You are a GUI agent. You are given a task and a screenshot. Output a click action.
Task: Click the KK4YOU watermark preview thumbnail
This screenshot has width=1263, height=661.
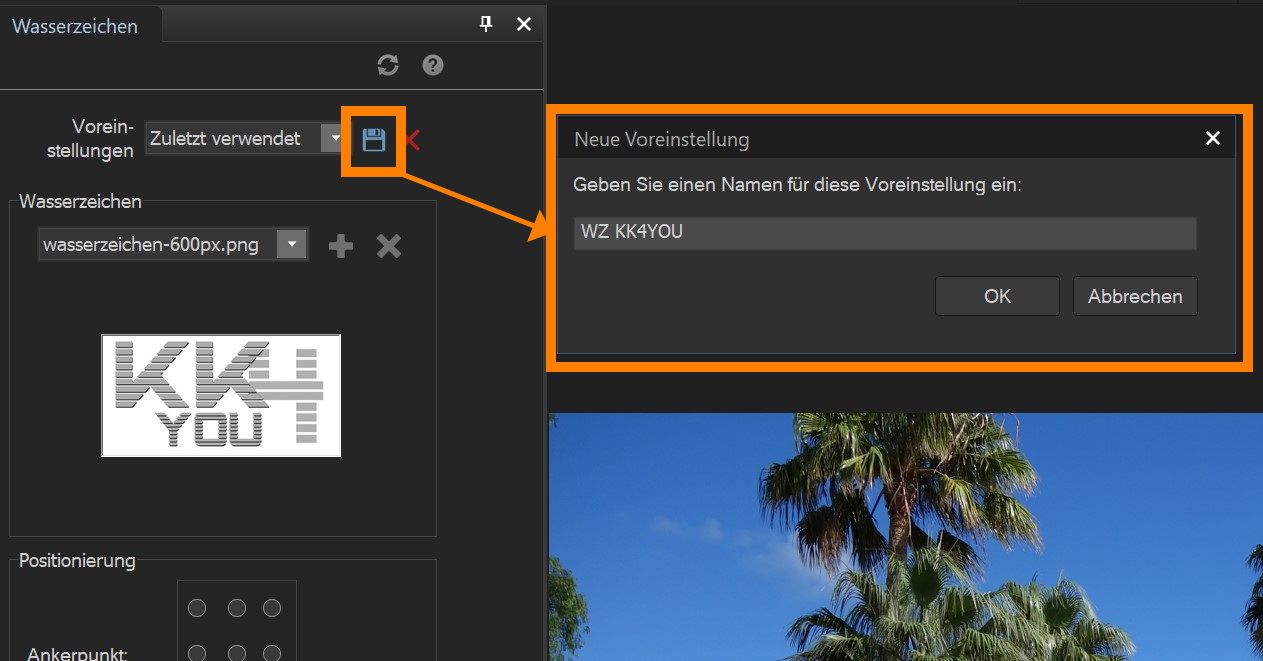[221, 396]
